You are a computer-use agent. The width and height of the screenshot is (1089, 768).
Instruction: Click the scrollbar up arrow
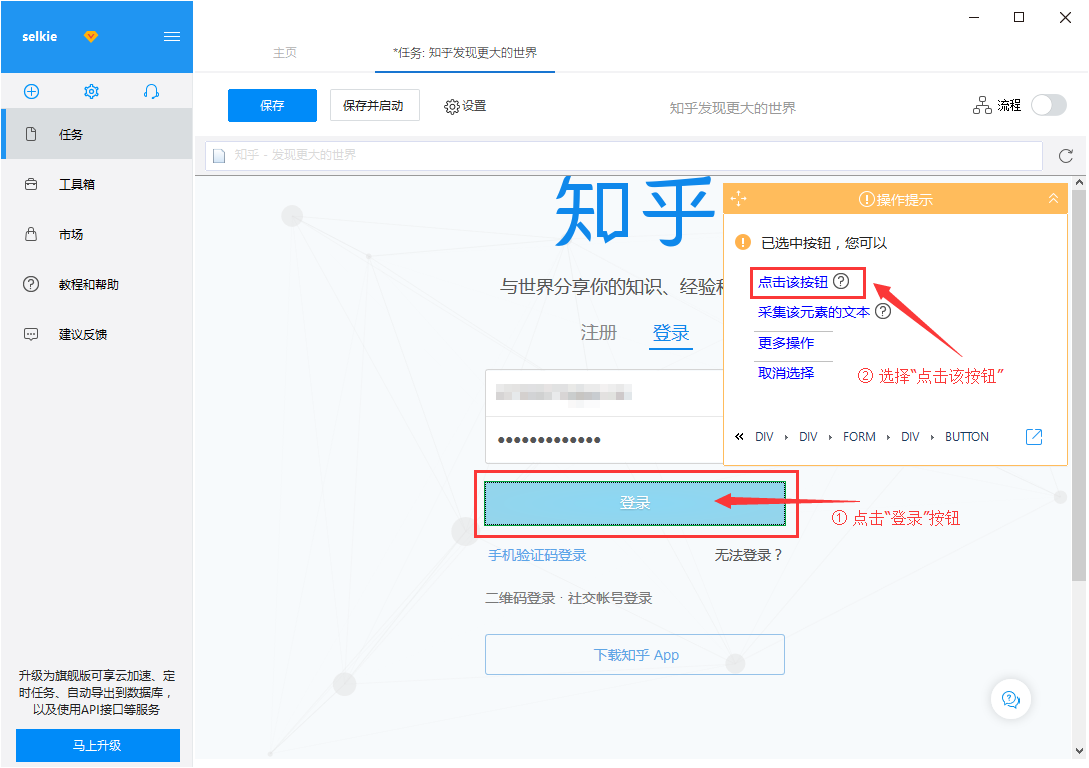[1079, 183]
